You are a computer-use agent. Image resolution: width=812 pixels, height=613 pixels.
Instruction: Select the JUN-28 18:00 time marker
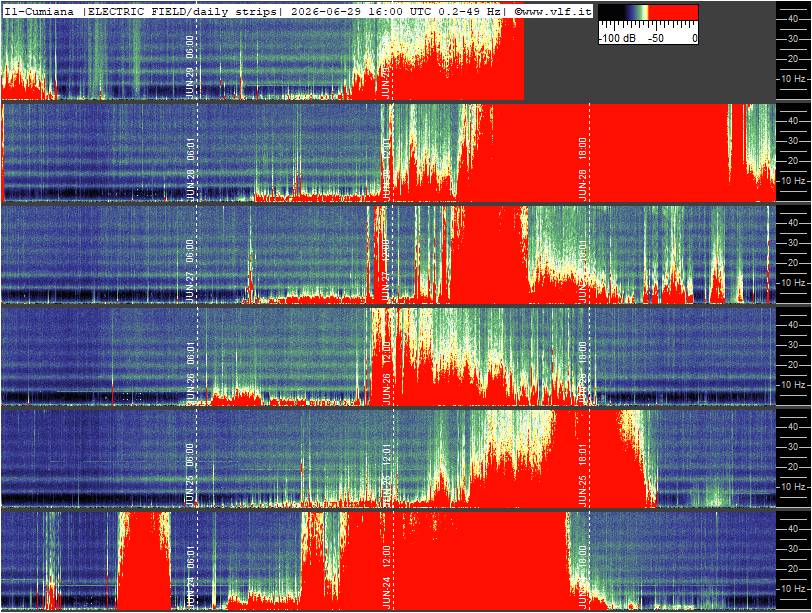582,169
